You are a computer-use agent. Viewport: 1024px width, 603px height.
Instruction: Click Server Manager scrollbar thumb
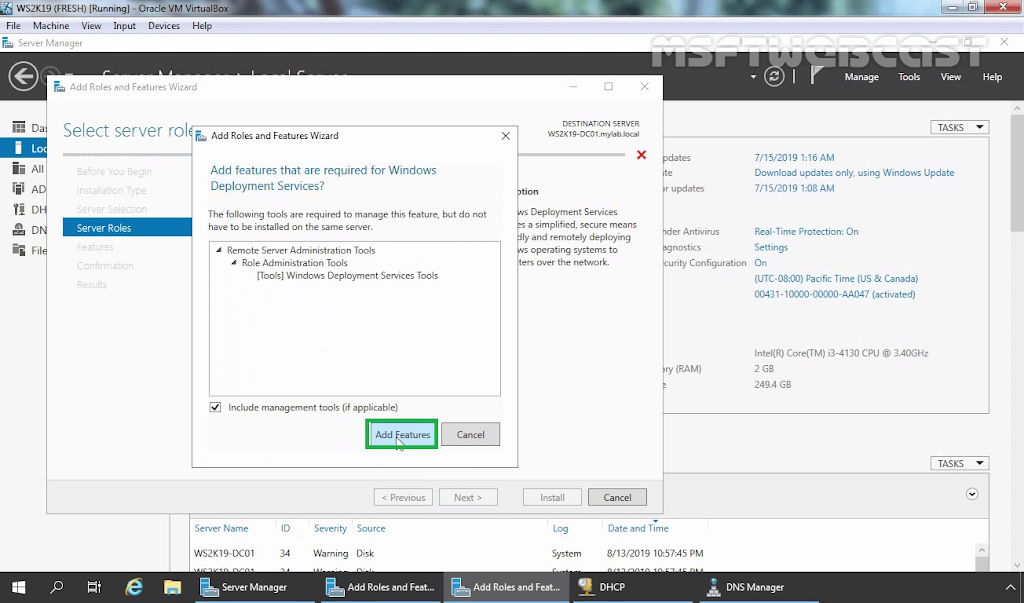tap(1017, 173)
